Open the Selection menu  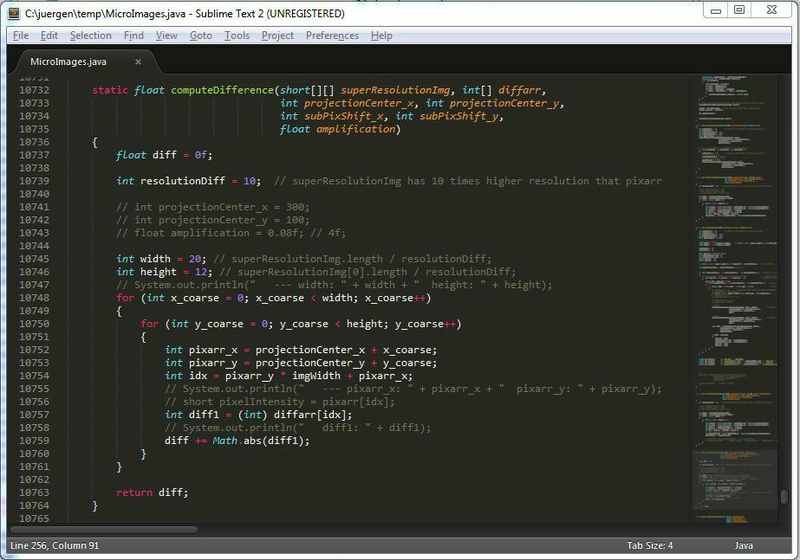point(91,36)
